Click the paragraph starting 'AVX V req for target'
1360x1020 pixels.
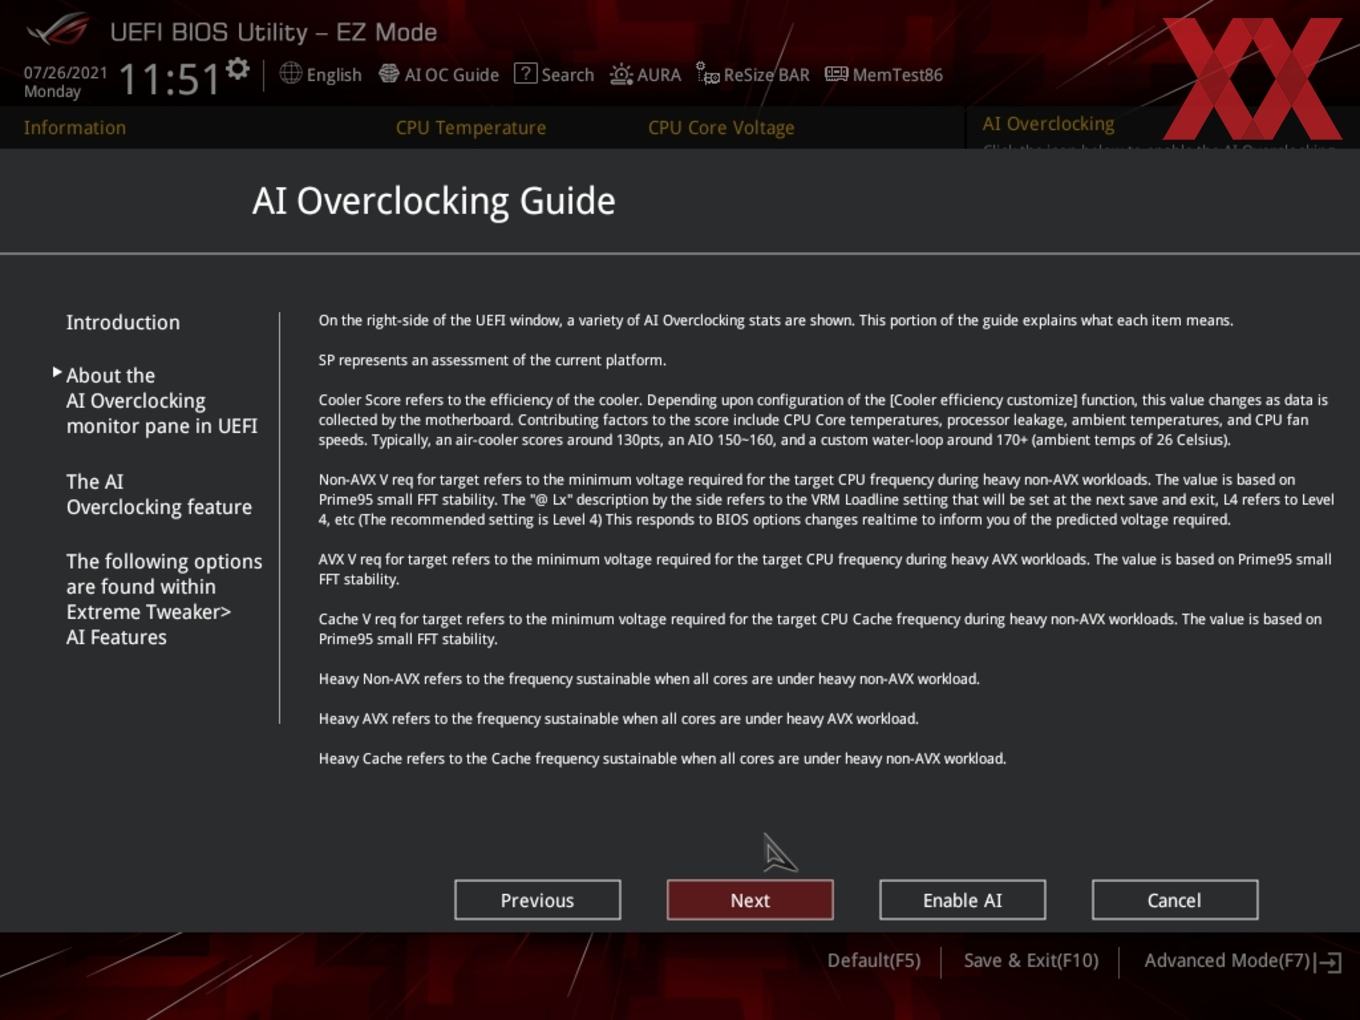pyautogui.click(x=825, y=569)
